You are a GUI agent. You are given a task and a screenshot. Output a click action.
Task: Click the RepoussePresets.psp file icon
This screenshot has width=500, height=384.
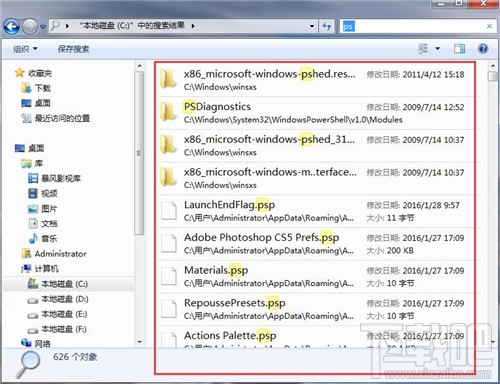169,309
